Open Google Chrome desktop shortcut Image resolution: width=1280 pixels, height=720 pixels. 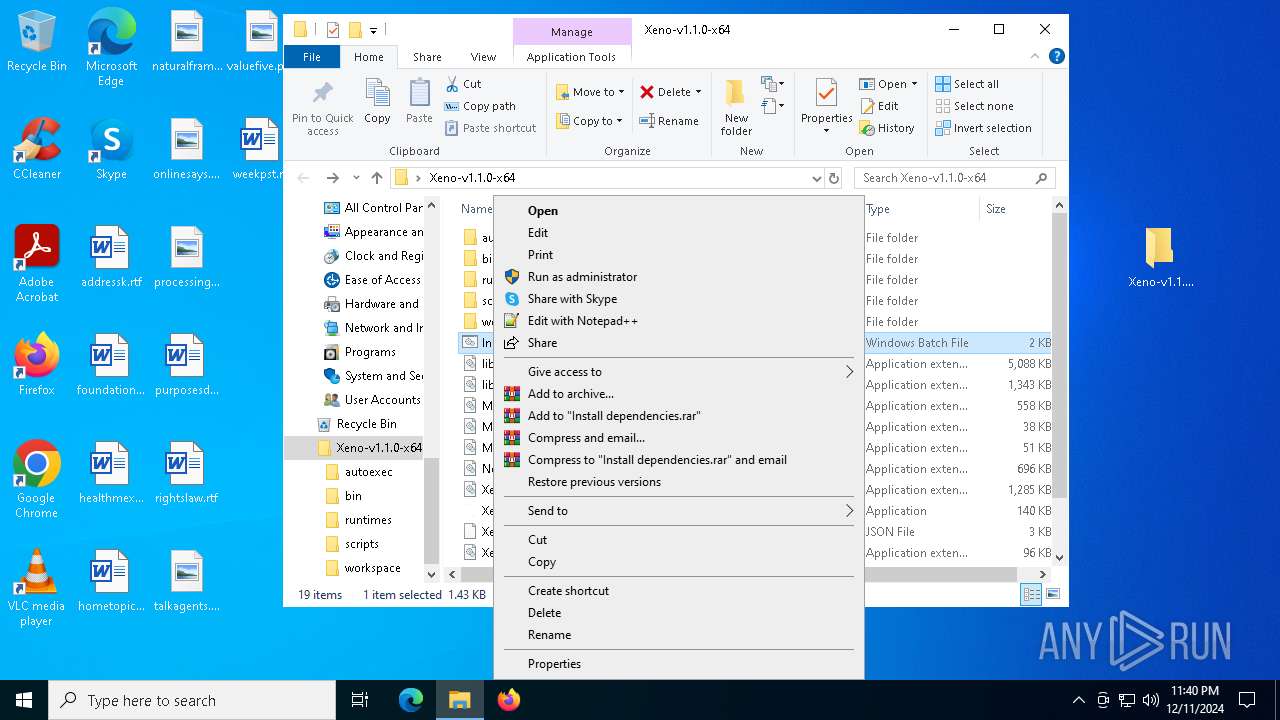point(37,480)
